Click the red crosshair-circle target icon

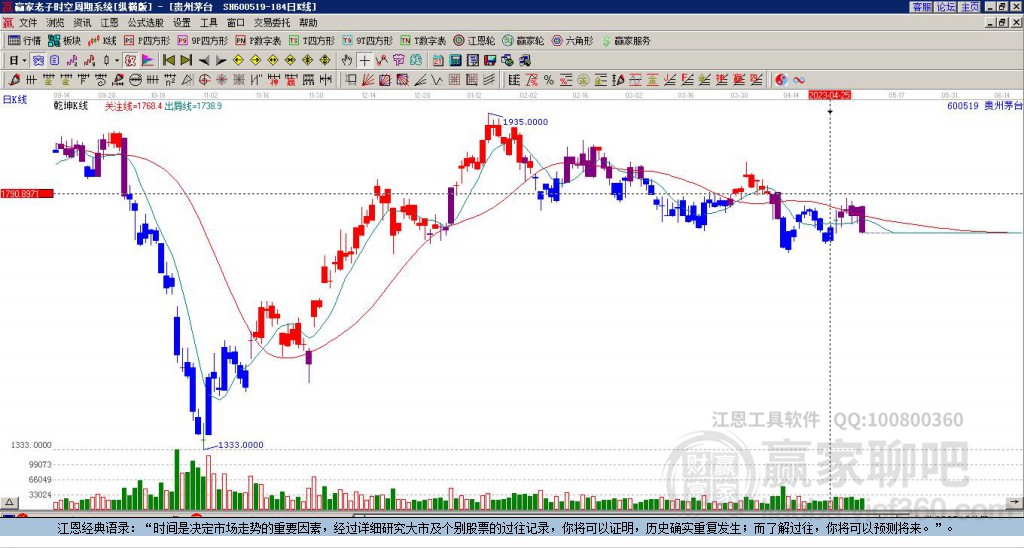(x=204, y=80)
